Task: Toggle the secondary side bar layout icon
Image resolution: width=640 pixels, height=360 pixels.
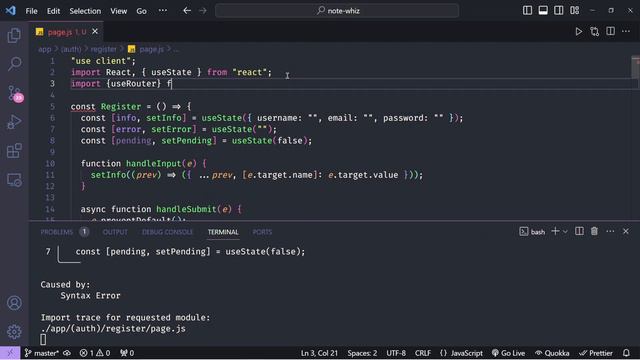Action: pos(559,11)
